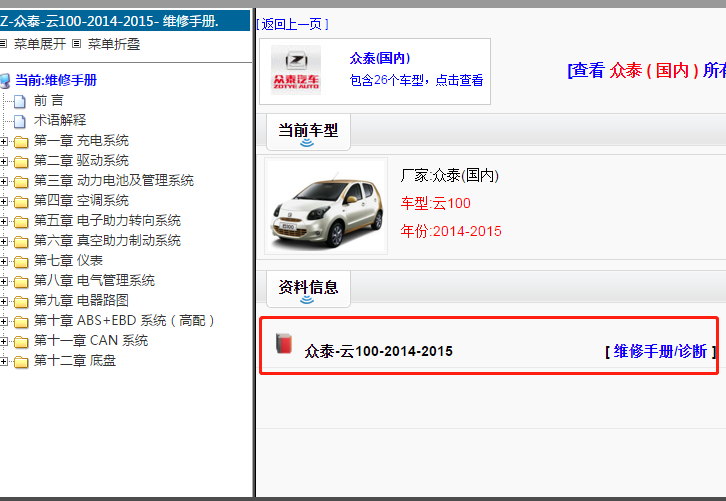This screenshot has height=501, width=726.
Task: Expand the 第六章 真空助力制动系统 node
Action: point(4,241)
